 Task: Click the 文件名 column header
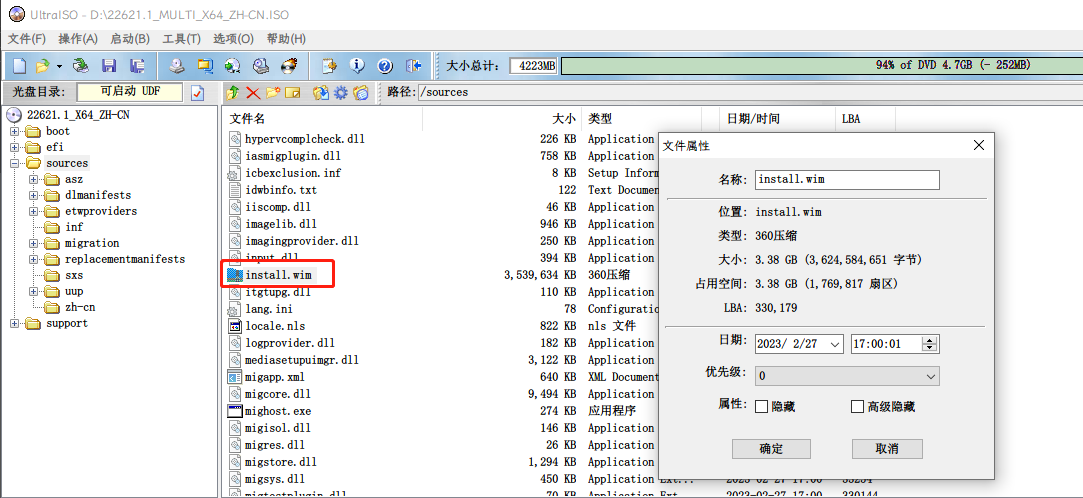coord(323,119)
